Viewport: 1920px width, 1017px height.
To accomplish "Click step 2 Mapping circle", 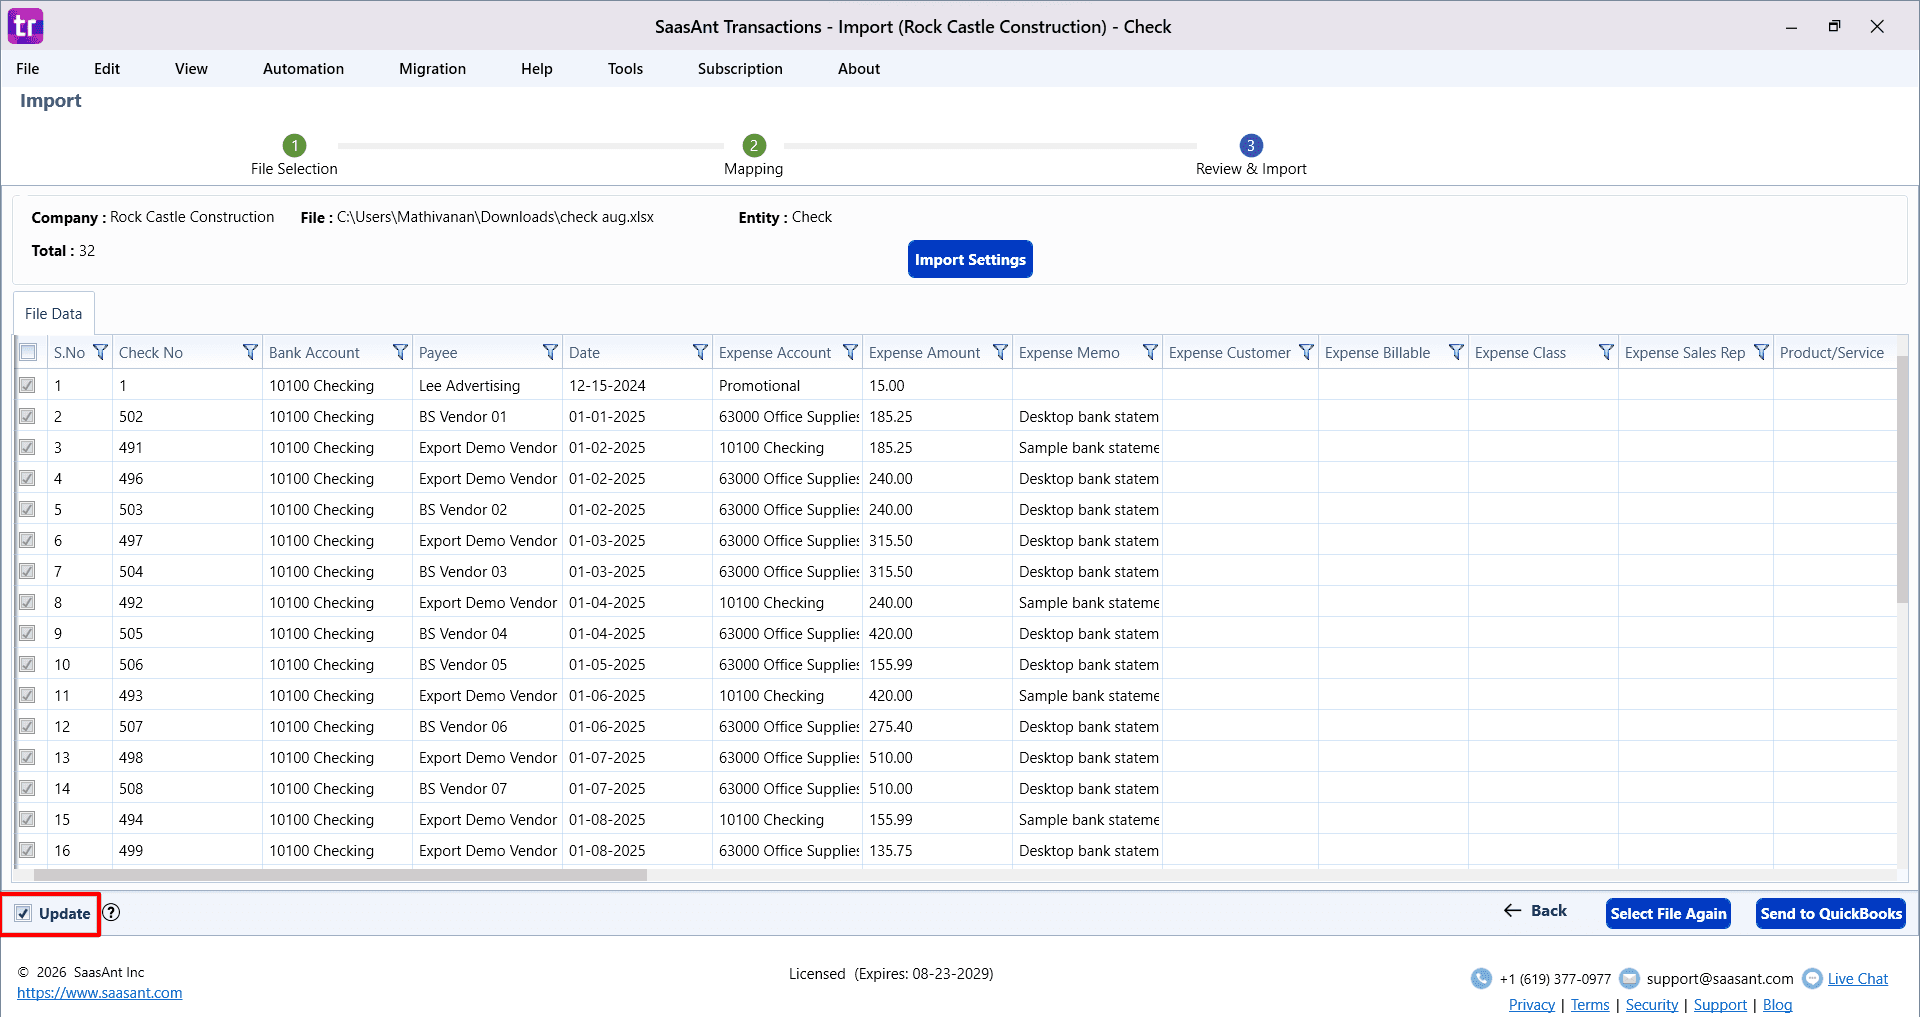I will click(754, 145).
